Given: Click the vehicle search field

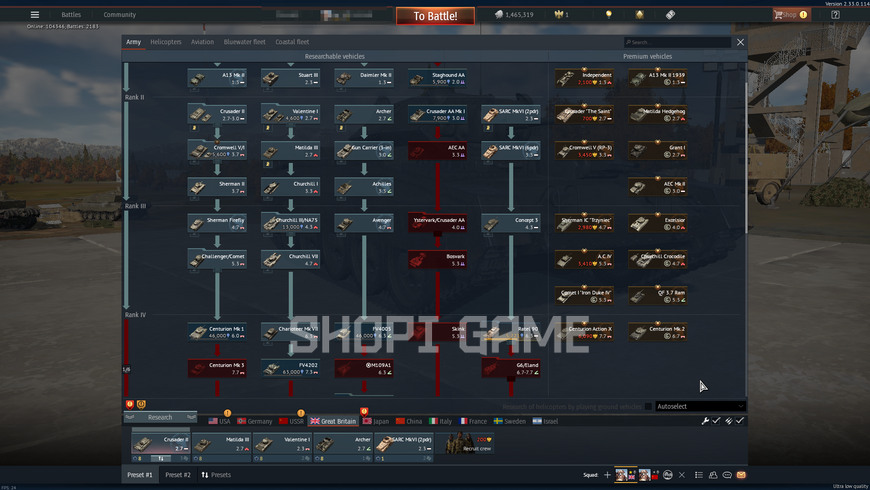Looking at the screenshot, I should tap(677, 42).
